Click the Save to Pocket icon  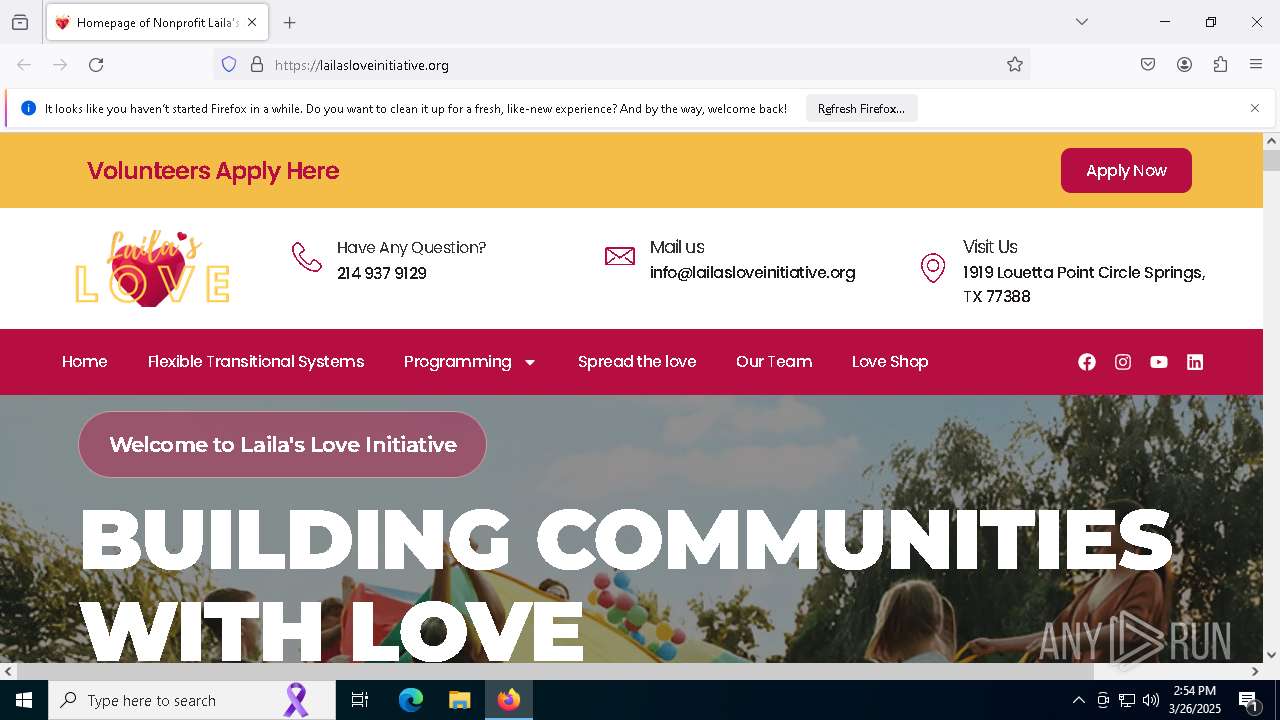point(1148,65)
